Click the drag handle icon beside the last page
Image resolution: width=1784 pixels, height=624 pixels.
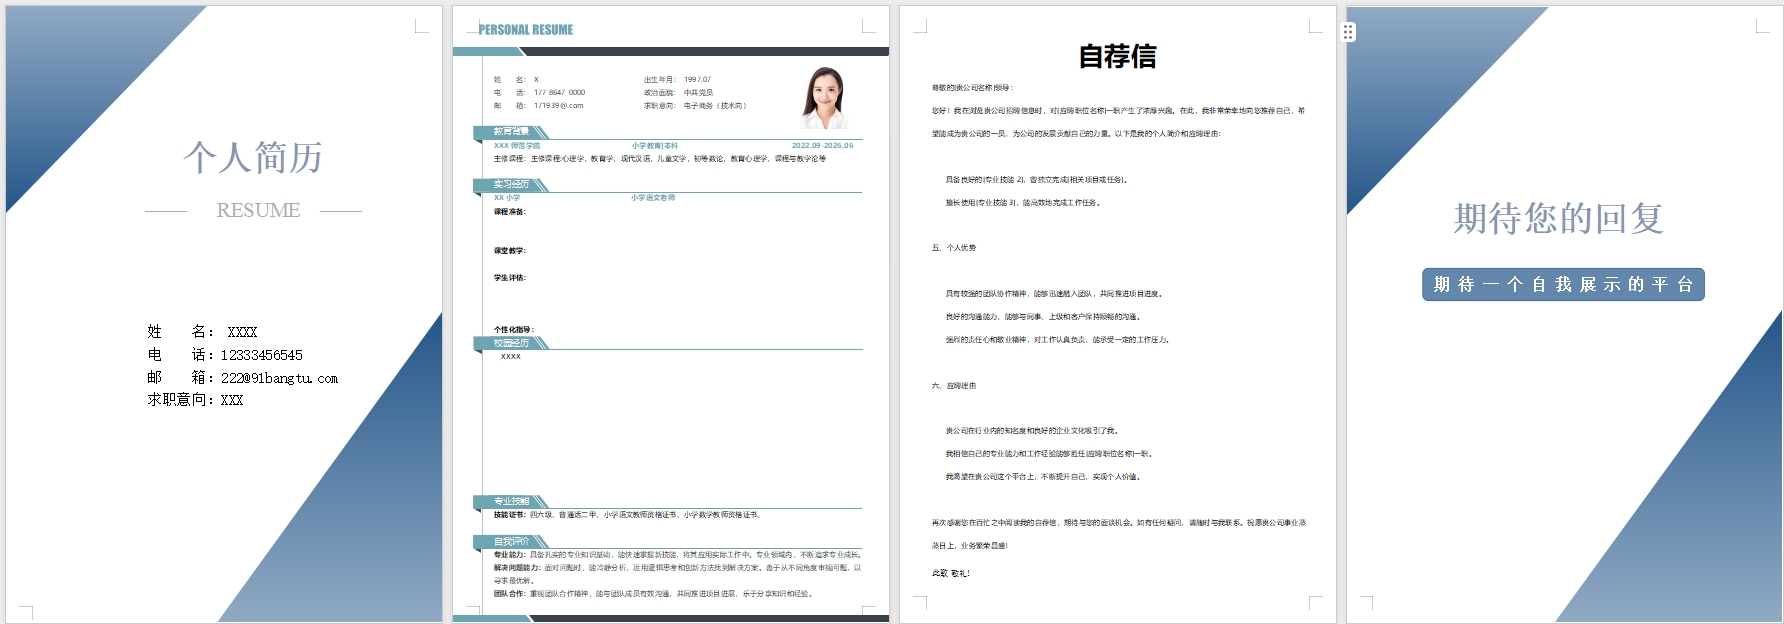coord(1348,32)
